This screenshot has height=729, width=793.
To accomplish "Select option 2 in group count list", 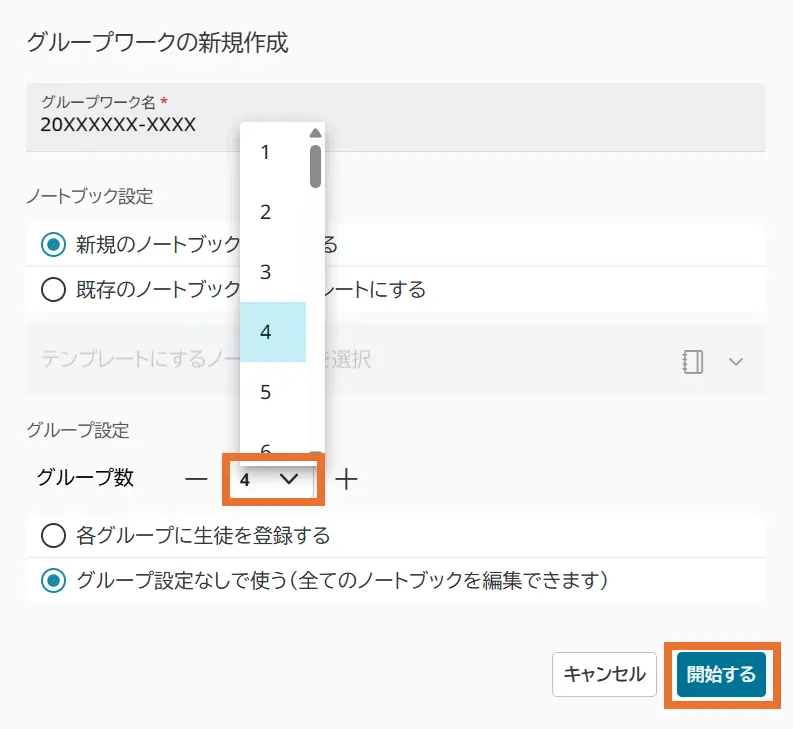I will click(x=273, y=212).
